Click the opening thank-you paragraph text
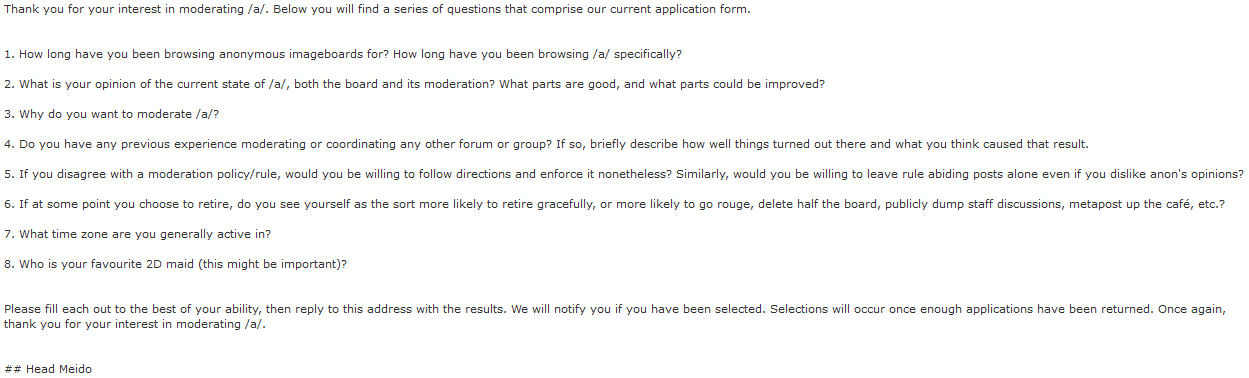The height and width of the screenshot is (378, 1249). 377,9
